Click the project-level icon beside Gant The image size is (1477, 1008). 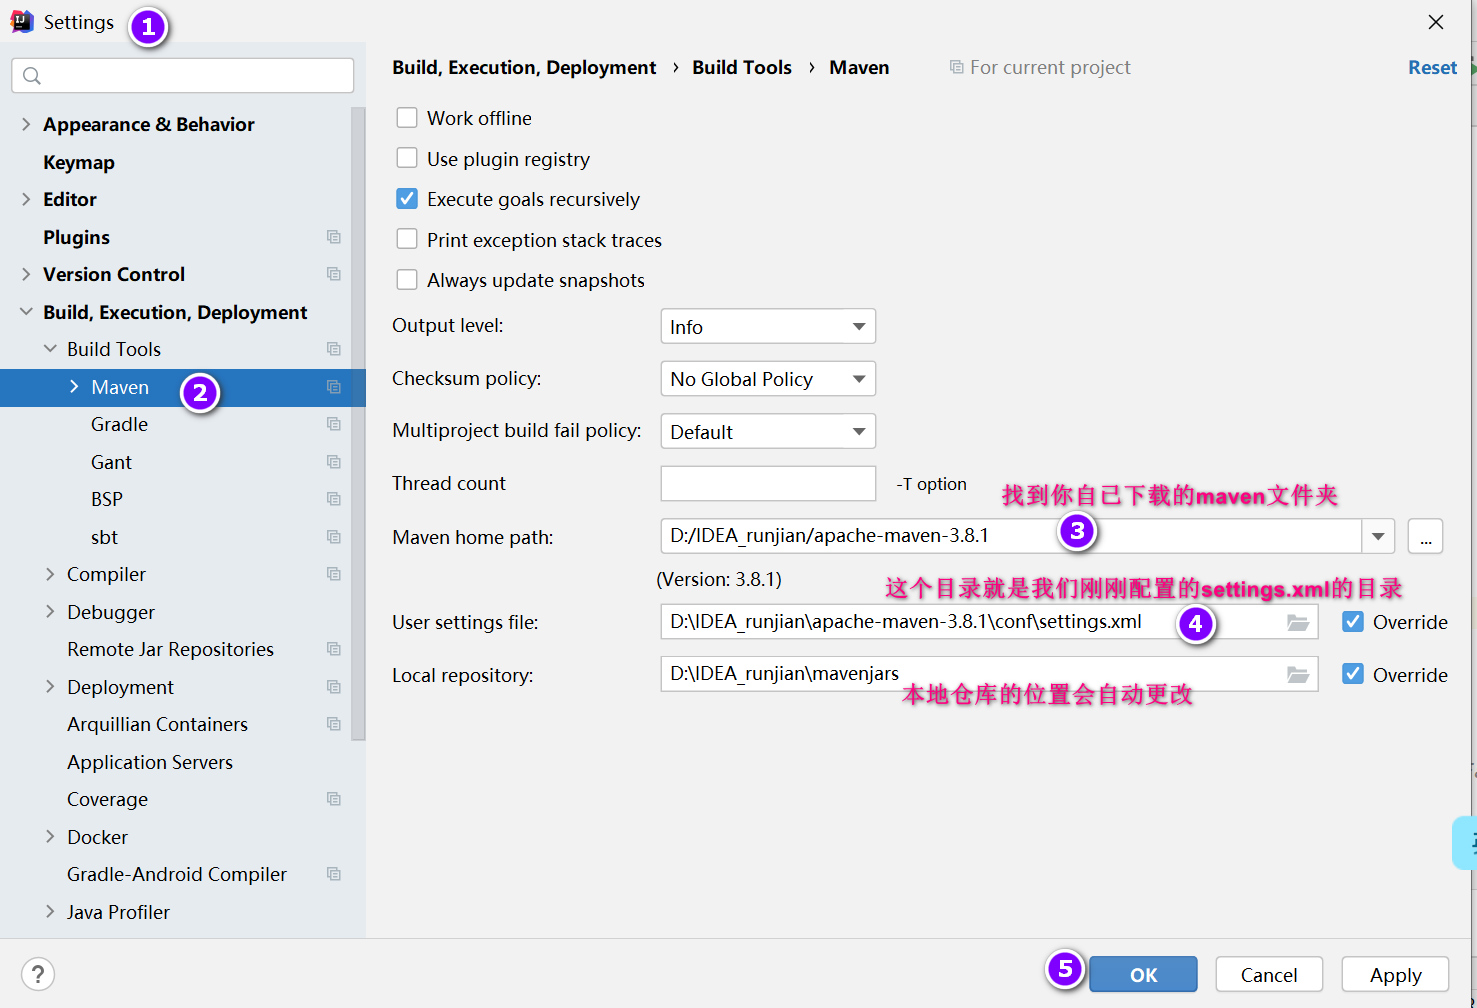(334, 462)
